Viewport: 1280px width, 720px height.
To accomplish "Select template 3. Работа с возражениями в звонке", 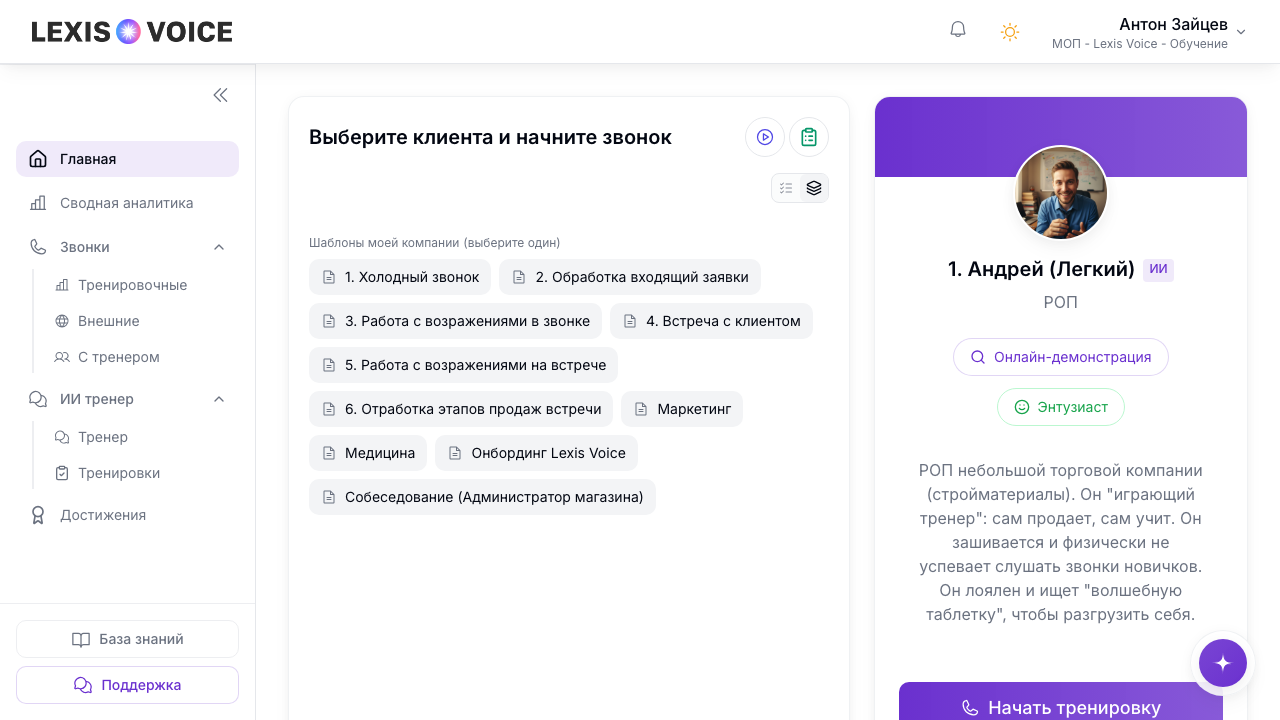I will pos(455,321).
